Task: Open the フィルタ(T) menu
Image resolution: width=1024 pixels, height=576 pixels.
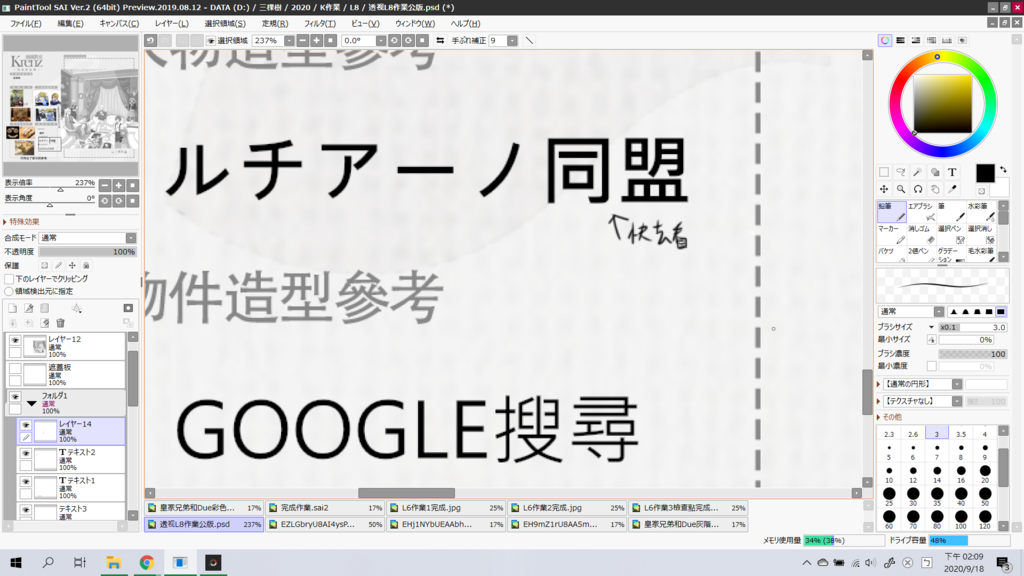Action: (x=320, y=24)
